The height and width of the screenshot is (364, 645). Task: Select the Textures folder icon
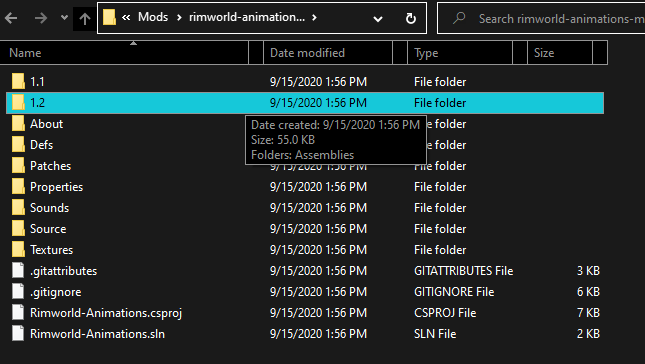pos(18,249)
